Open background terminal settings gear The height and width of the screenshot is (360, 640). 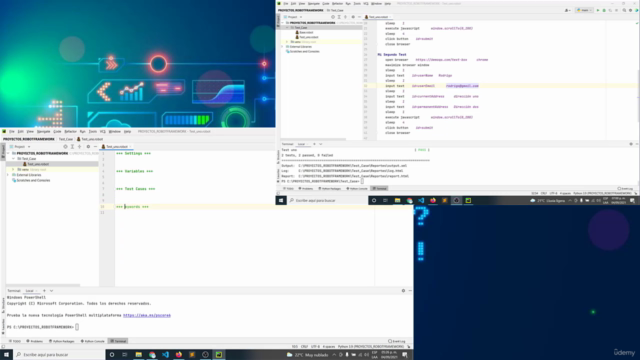click(631, 144)
